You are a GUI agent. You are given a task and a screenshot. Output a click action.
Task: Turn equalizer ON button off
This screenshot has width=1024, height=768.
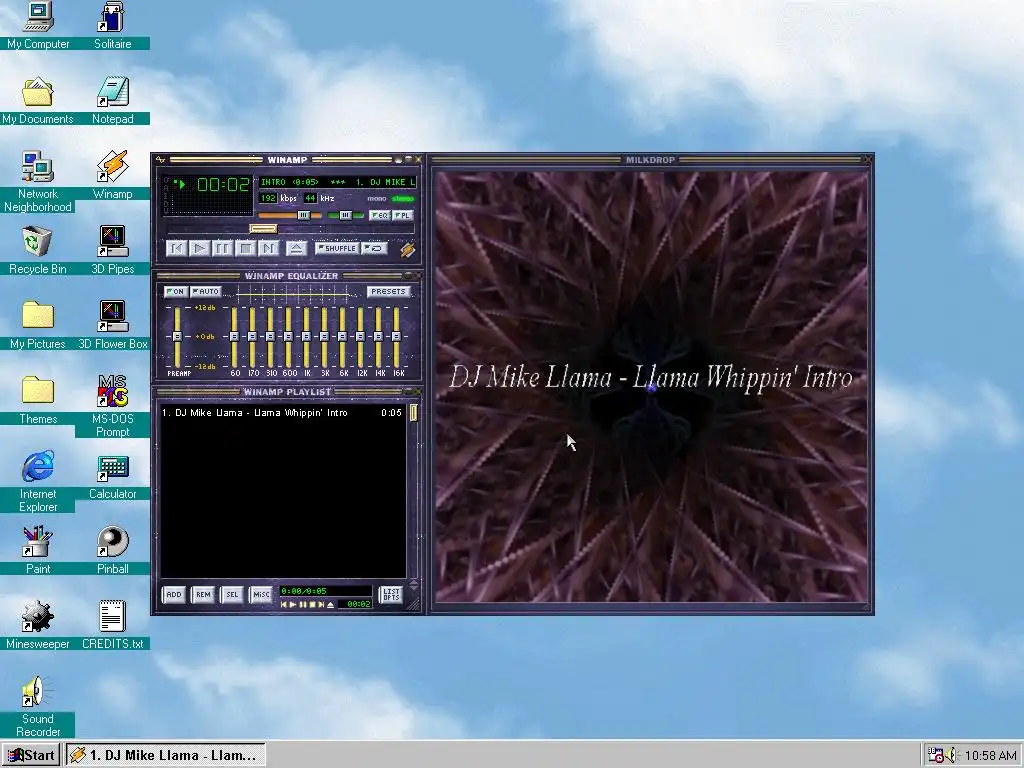click(x=175, y=291)
